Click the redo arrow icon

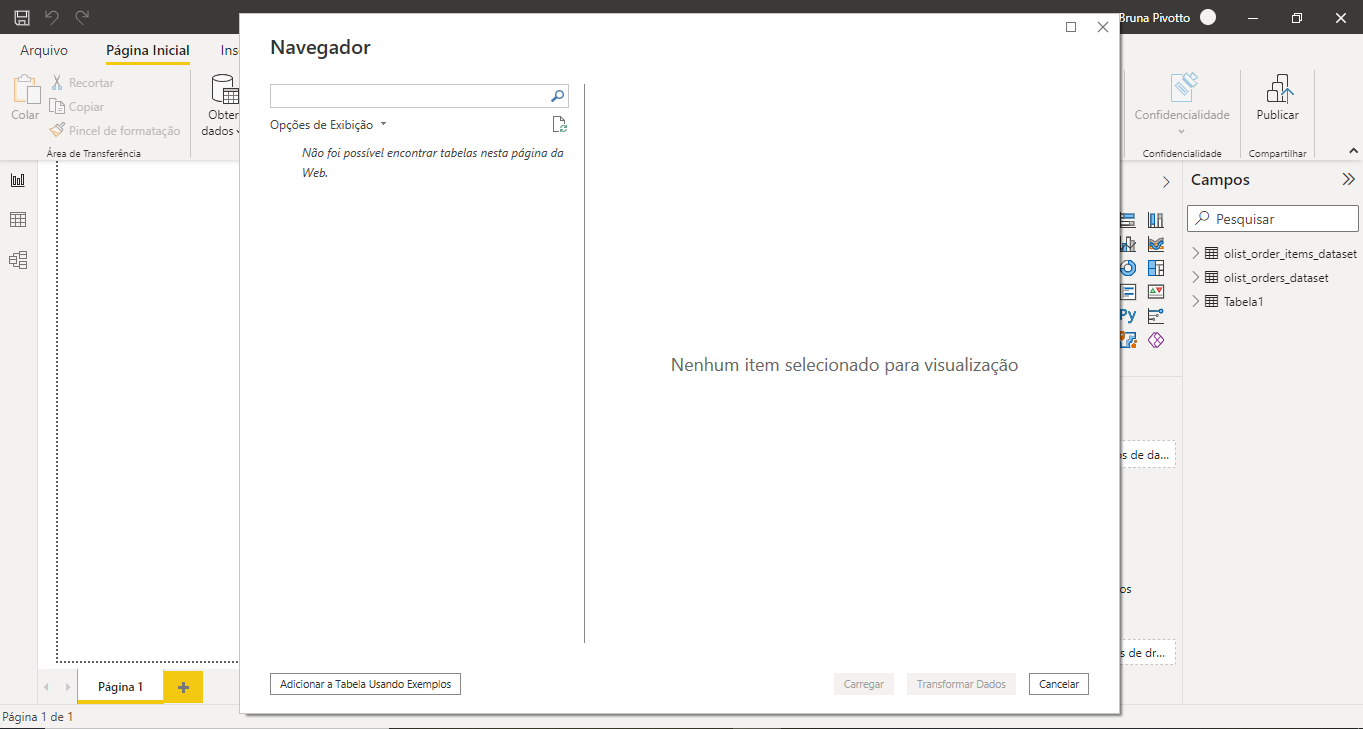click(x=82, y=17)
